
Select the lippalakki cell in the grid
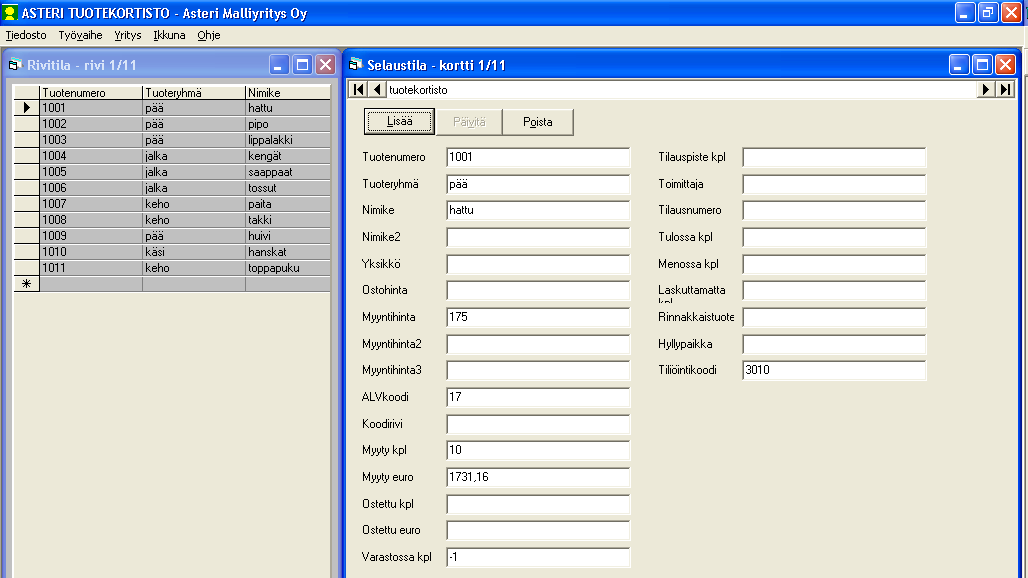pyautogui.click(x=288, y=140)
